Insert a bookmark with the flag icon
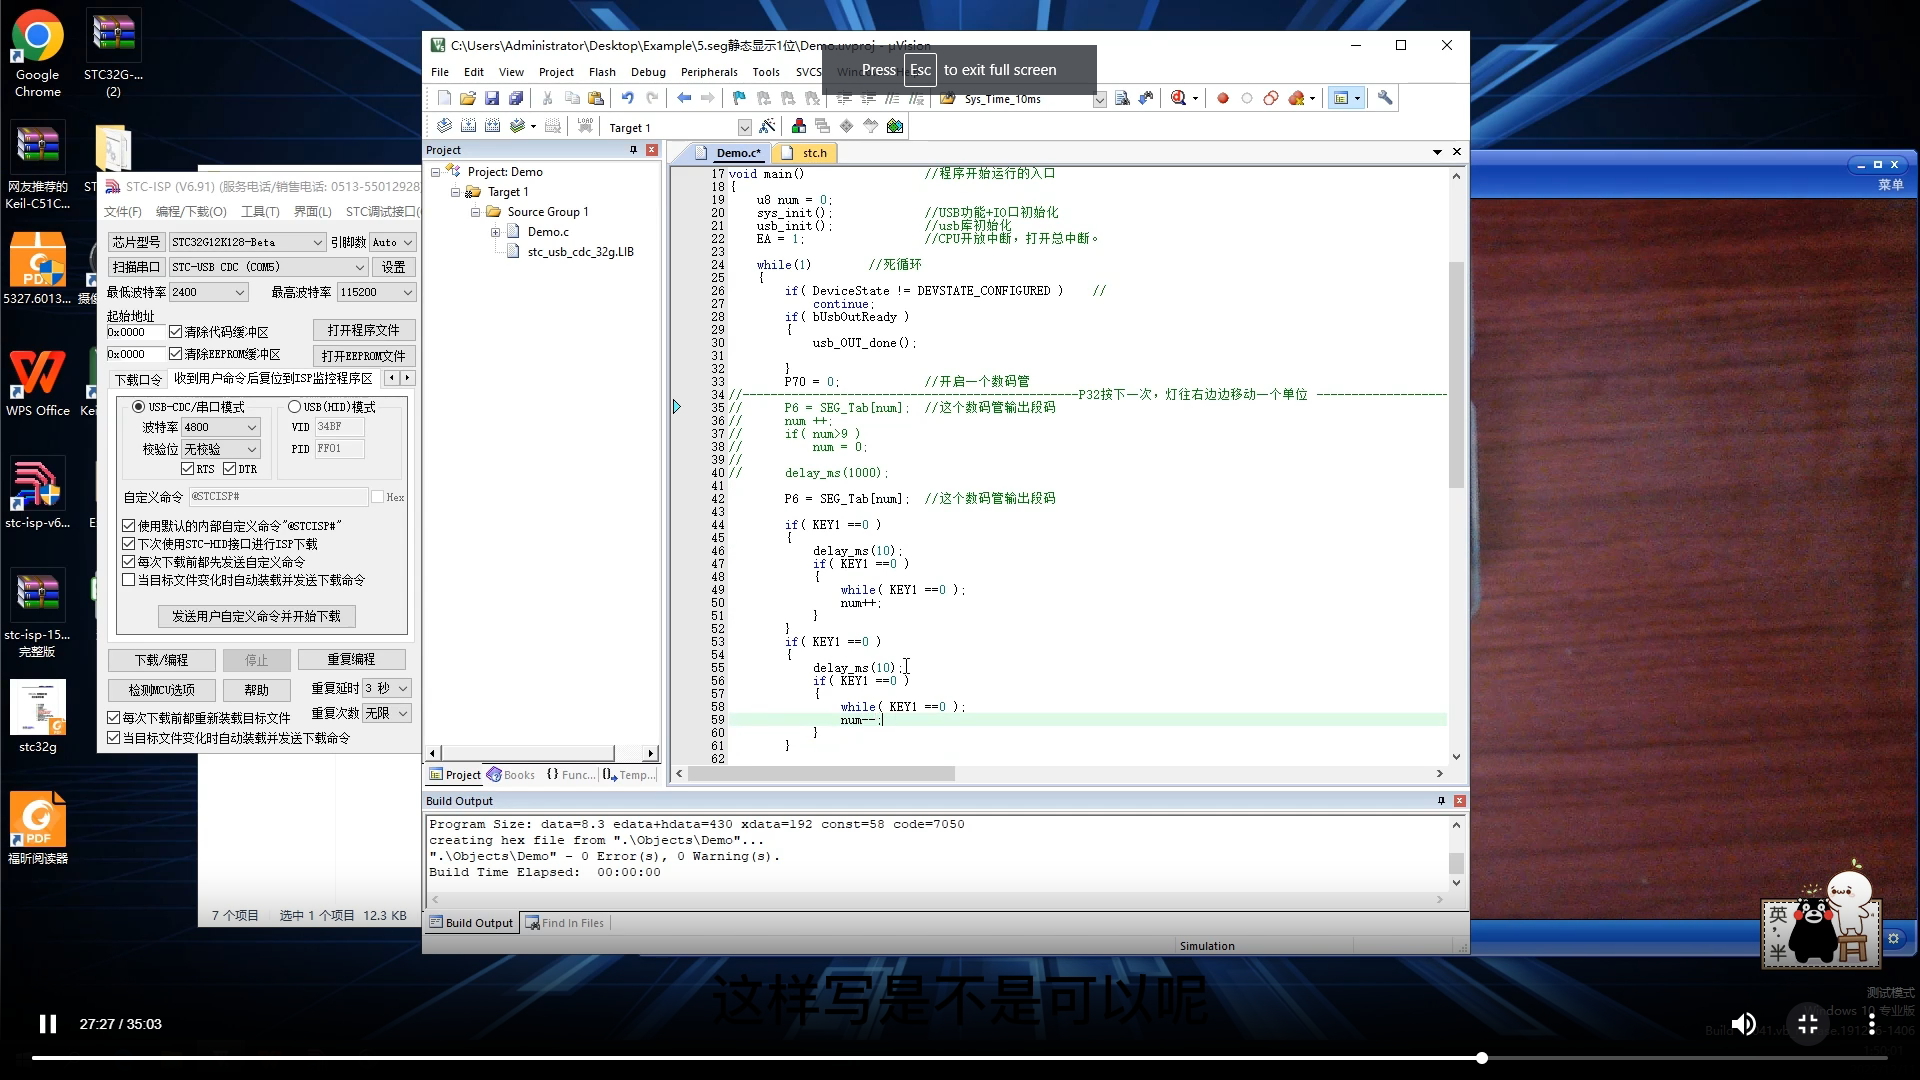1920x1080 pixels. tap(739, 98)
